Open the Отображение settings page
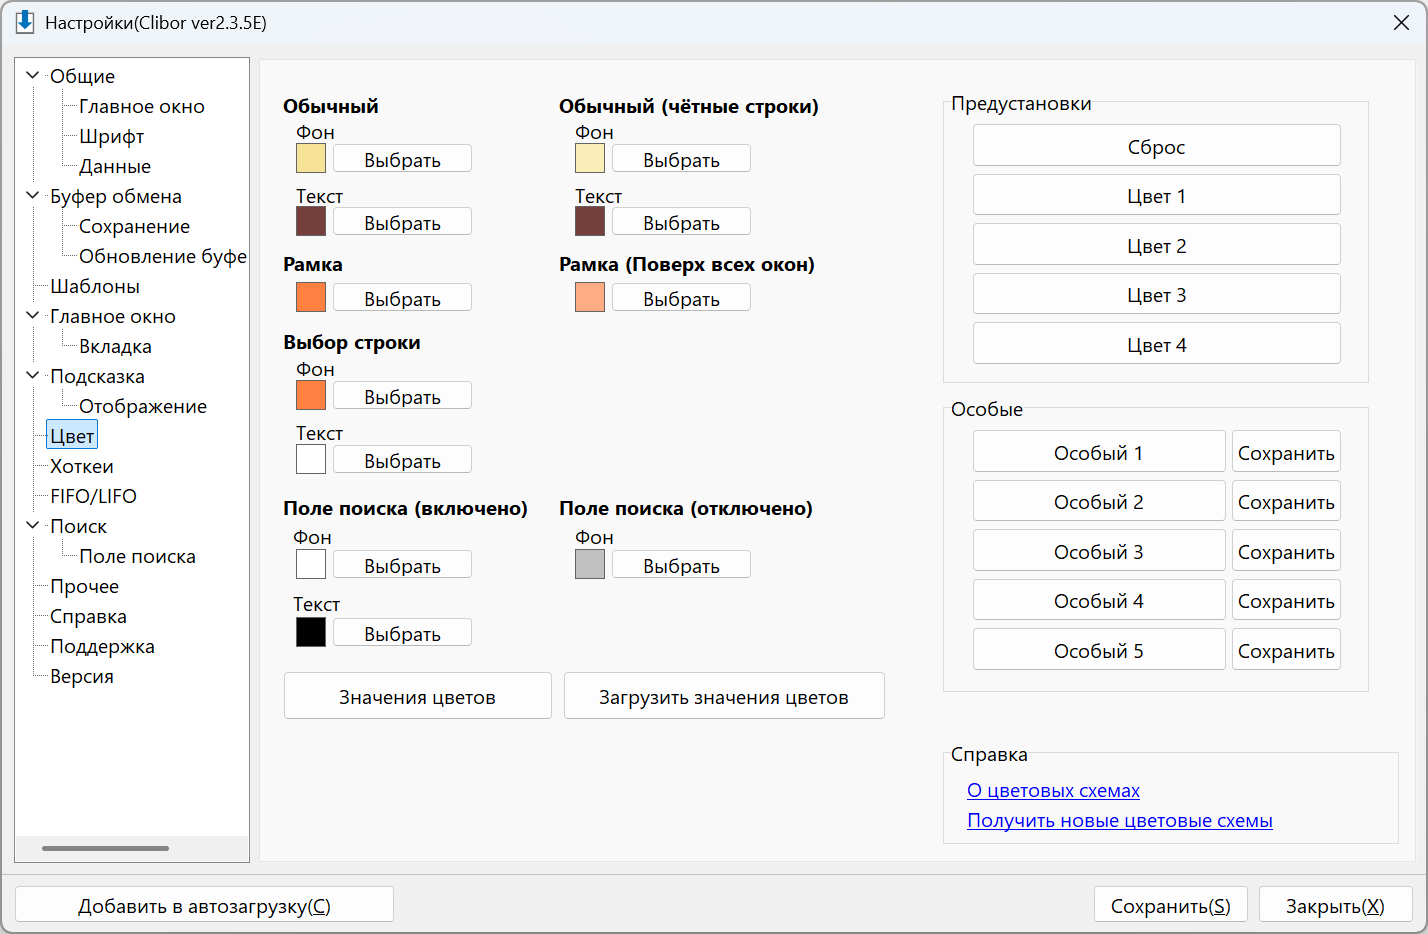This screenshot has width=1428, height=934. pyautogui.click(x=143, y=406)
